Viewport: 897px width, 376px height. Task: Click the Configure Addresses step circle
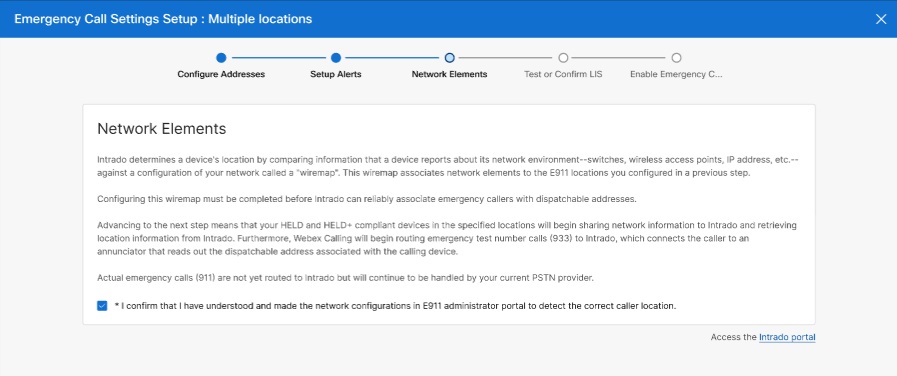[221, 58]
